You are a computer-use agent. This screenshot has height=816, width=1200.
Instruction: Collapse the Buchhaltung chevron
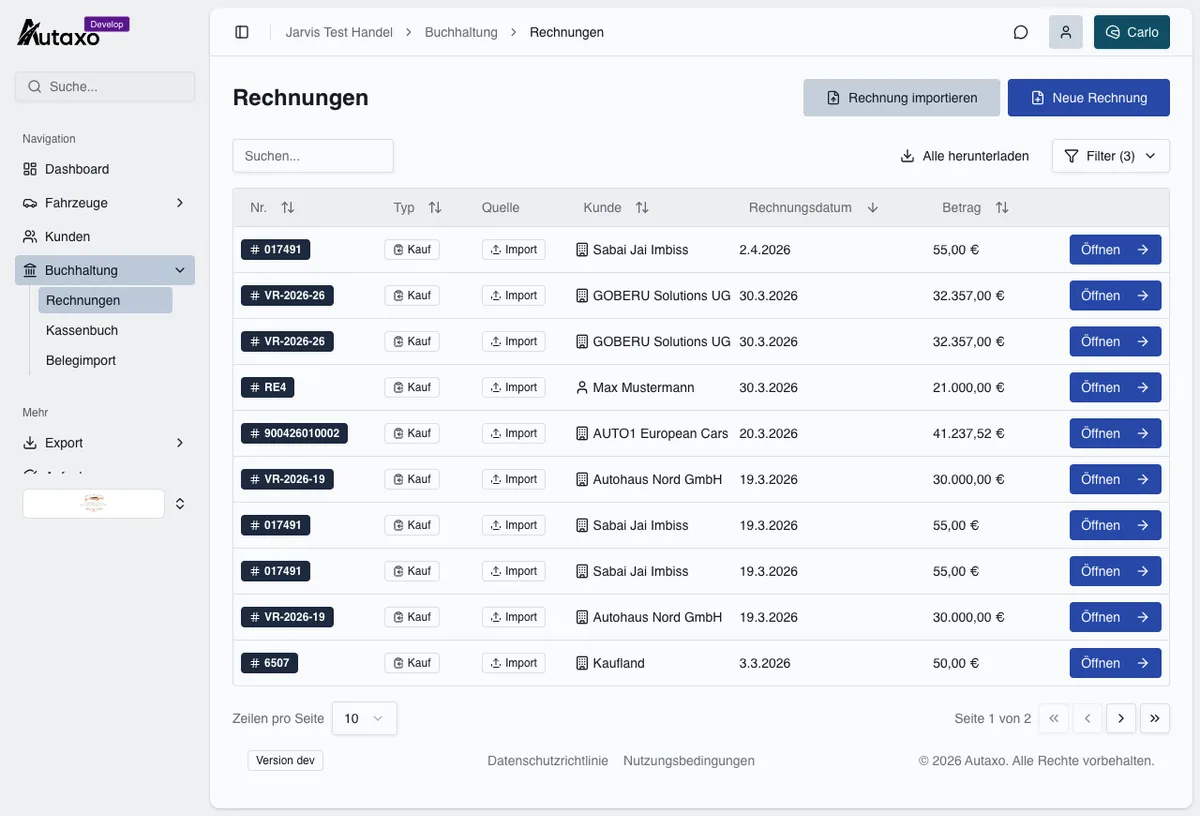180,270
